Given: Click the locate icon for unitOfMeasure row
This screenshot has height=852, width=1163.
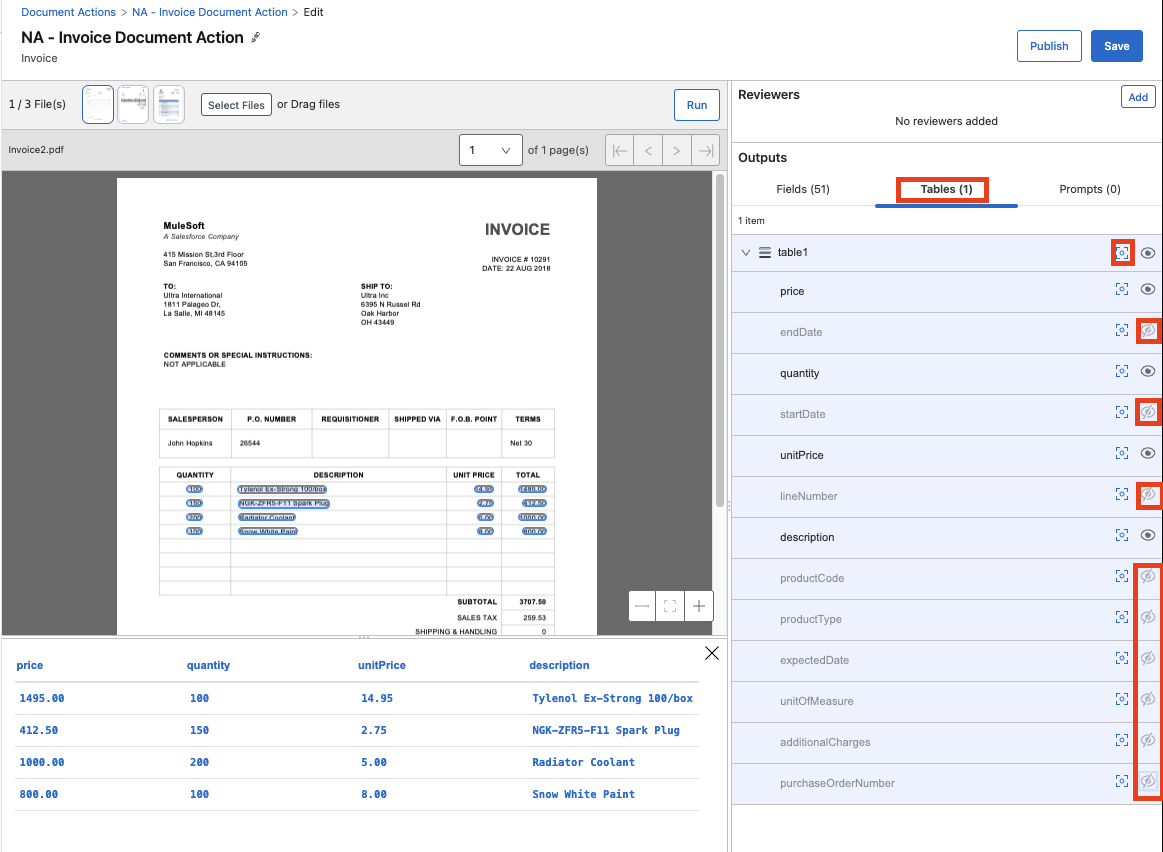Looking at the screenshot, I should click(1122, 699).
